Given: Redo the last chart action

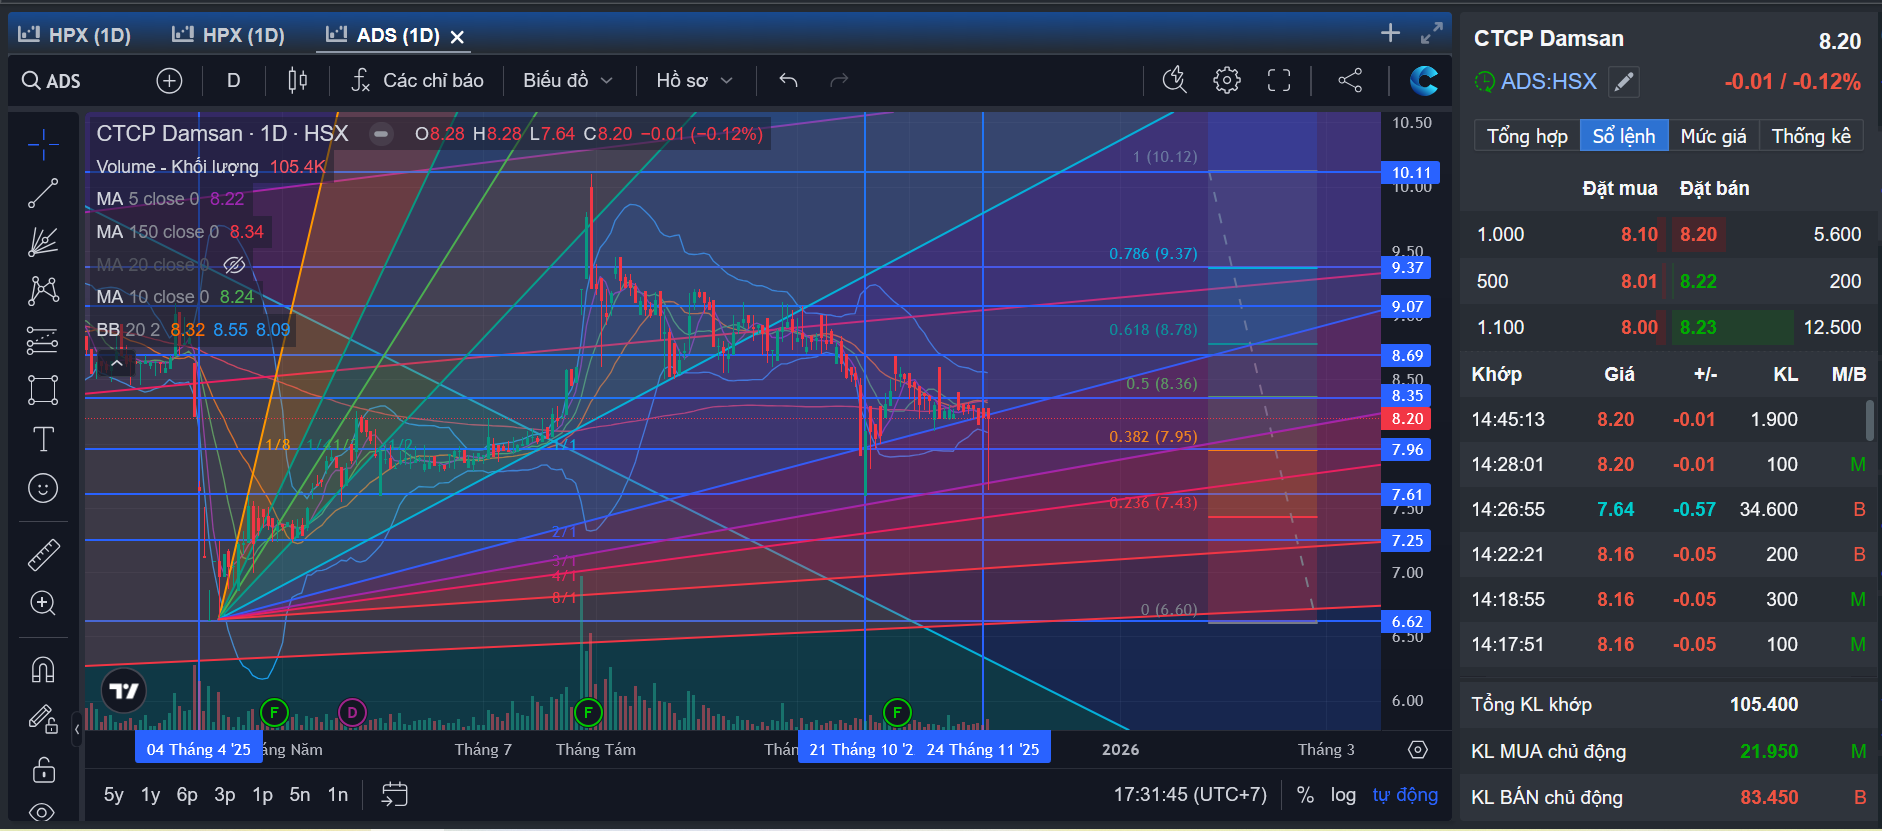Looking at the screenshot, I should point(839,80).
